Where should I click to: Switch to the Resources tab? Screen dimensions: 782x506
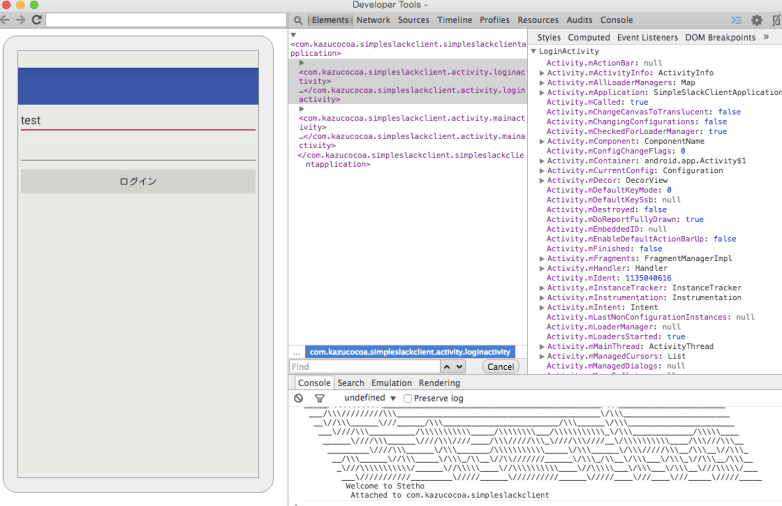538,20
